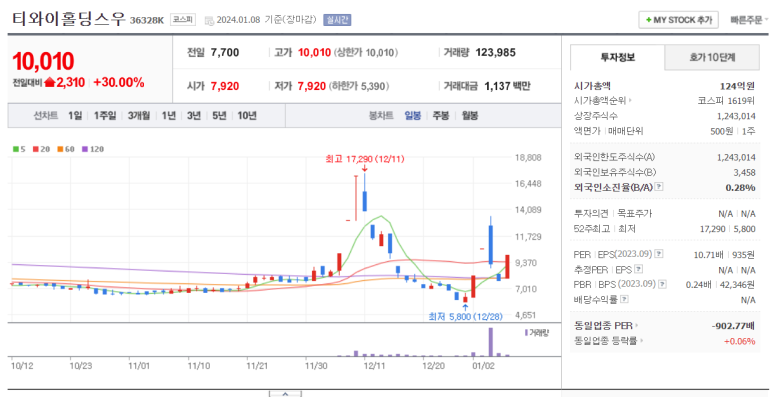
Task: Click the 거래량 value 123,985
Action: click(x=495, y=52)
